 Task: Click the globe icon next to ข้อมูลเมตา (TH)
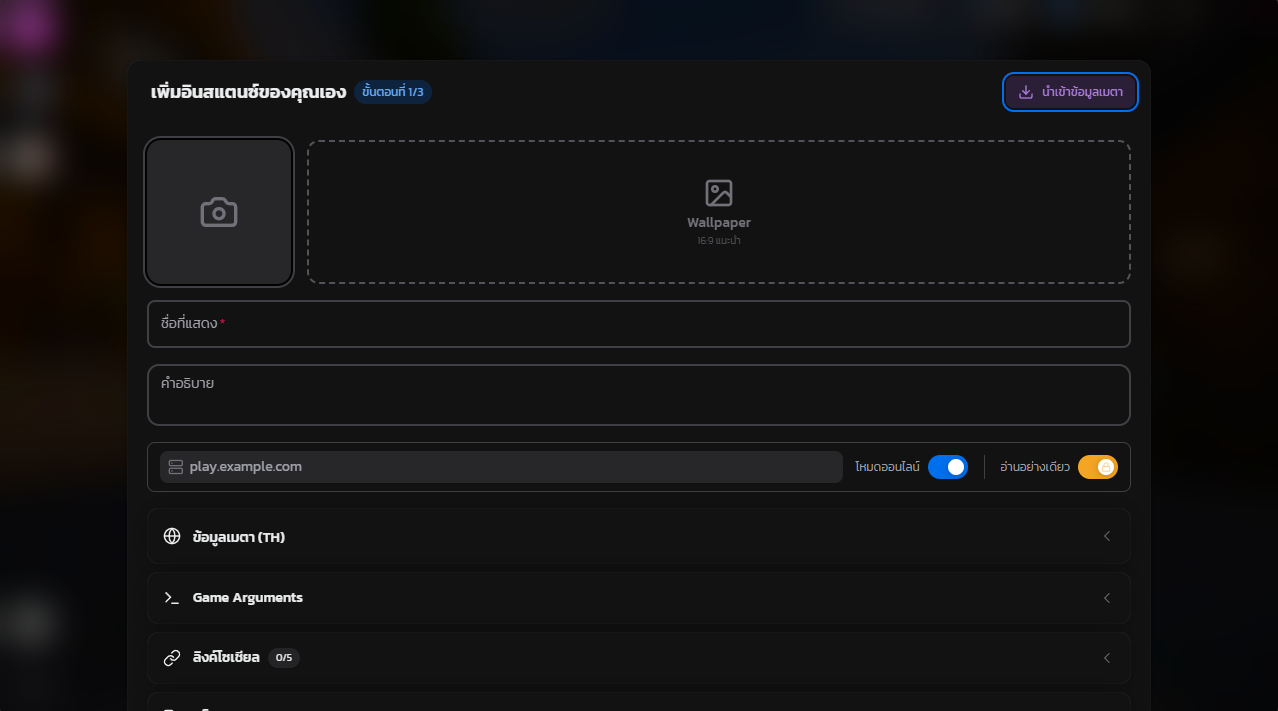pyautogui.click(x=172, y=536)
